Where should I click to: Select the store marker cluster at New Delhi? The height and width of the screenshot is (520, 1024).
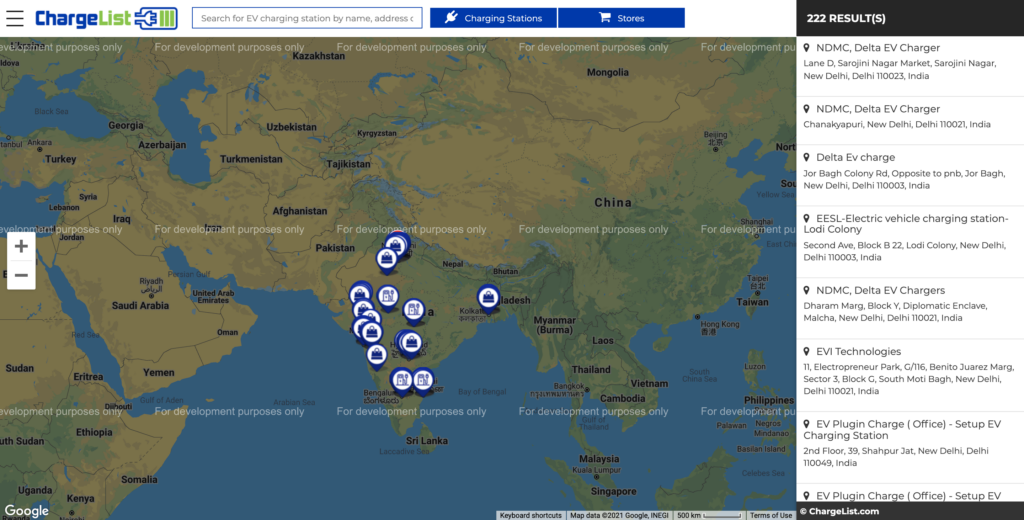pyautogui.click(x=396, y=246)
